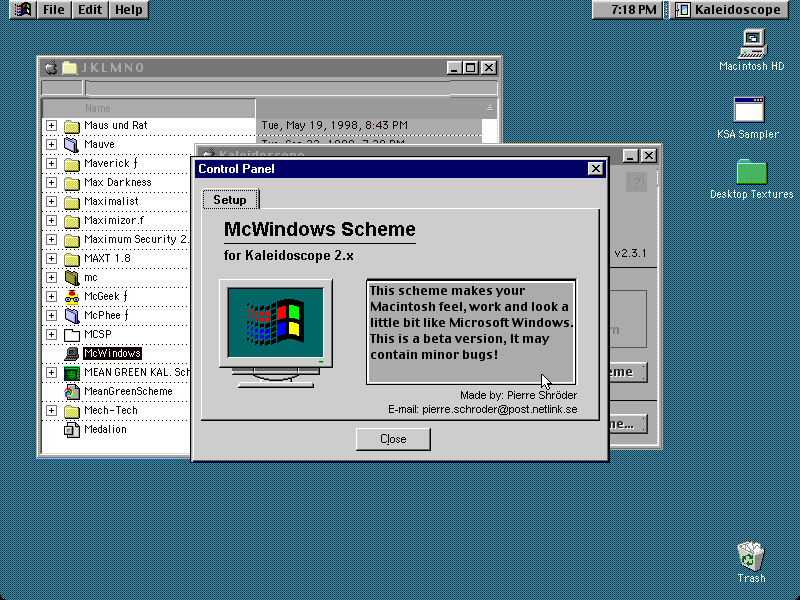Image resolution: width=800 pixels, height=600 pixels.
Task: Select the McGeek ƒ character icon
Action: click(72, 296)
